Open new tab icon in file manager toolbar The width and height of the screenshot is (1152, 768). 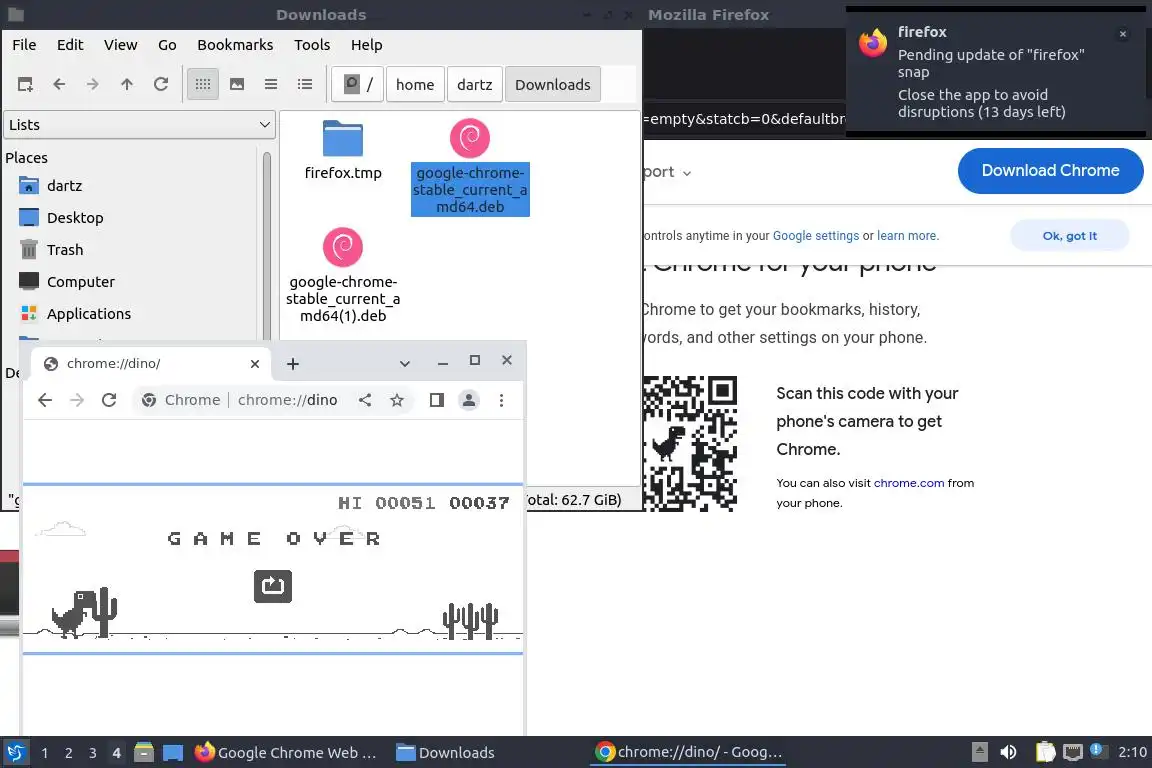pyautogui.click(x=25, y=85)
